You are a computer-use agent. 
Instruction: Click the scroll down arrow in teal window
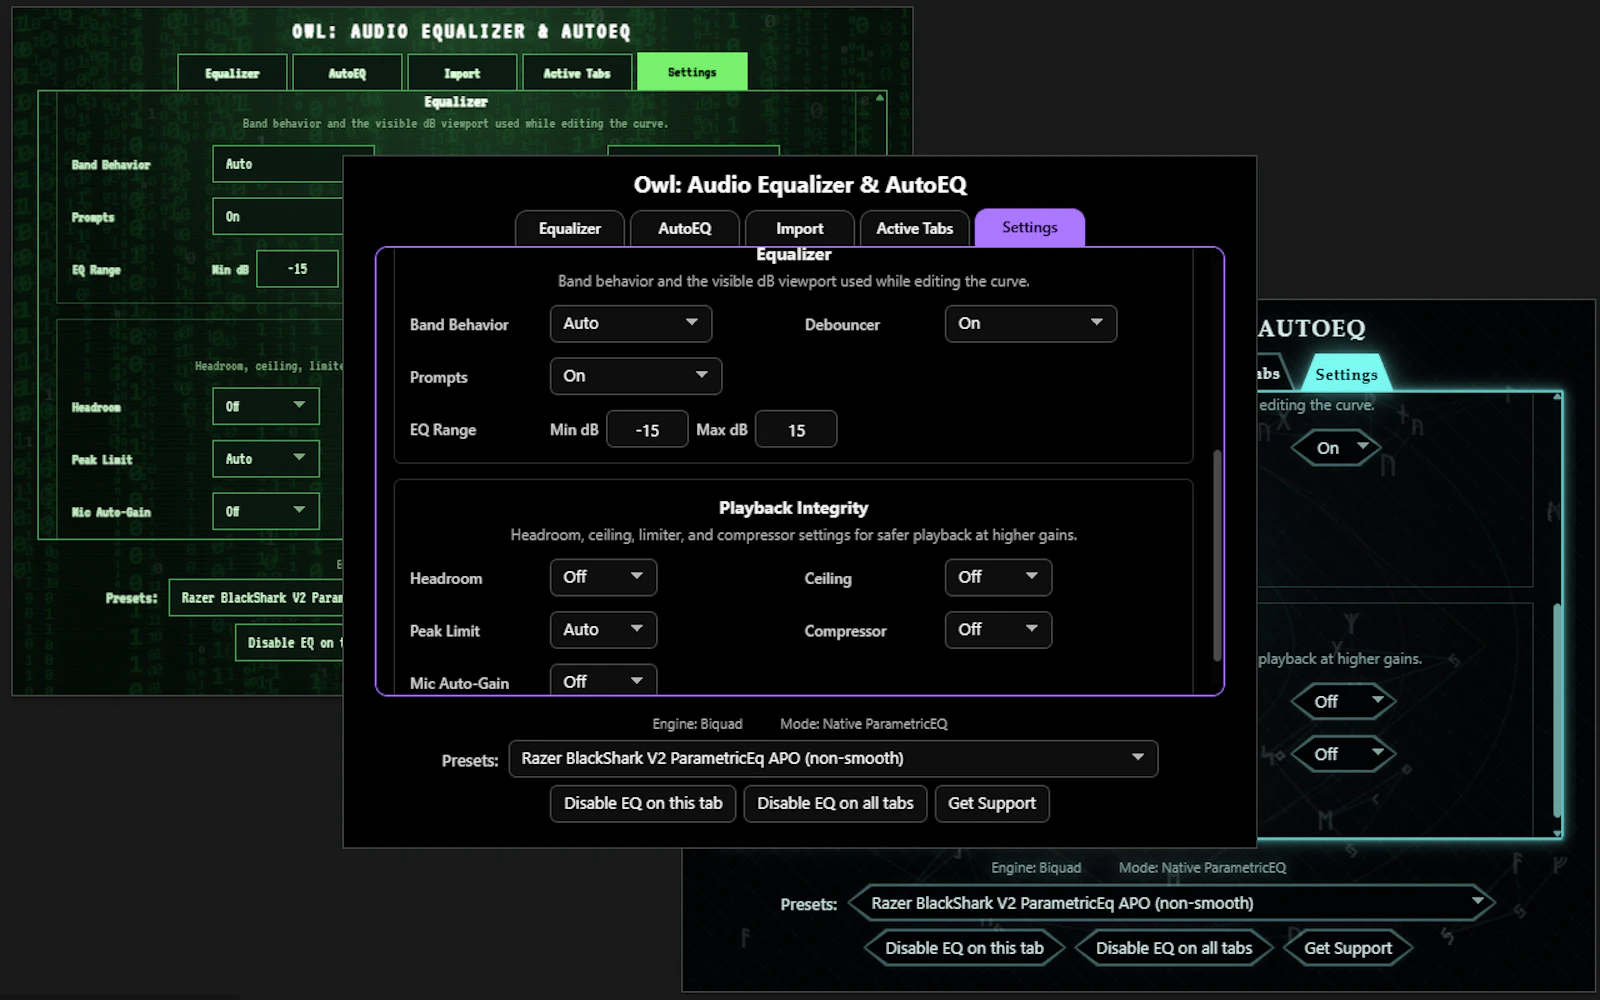[1557, 832]
